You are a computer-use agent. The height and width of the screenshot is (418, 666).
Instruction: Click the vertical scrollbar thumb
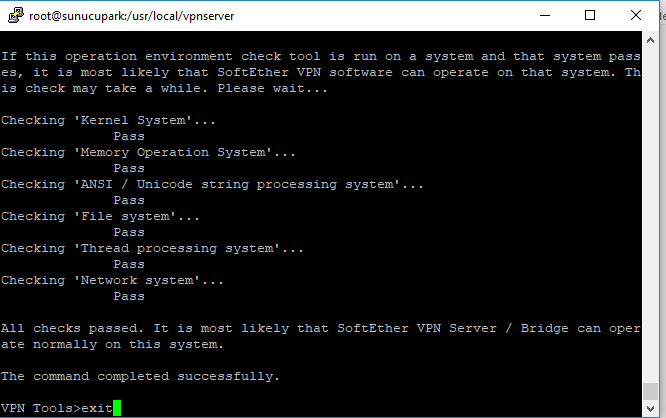[650, 391]
